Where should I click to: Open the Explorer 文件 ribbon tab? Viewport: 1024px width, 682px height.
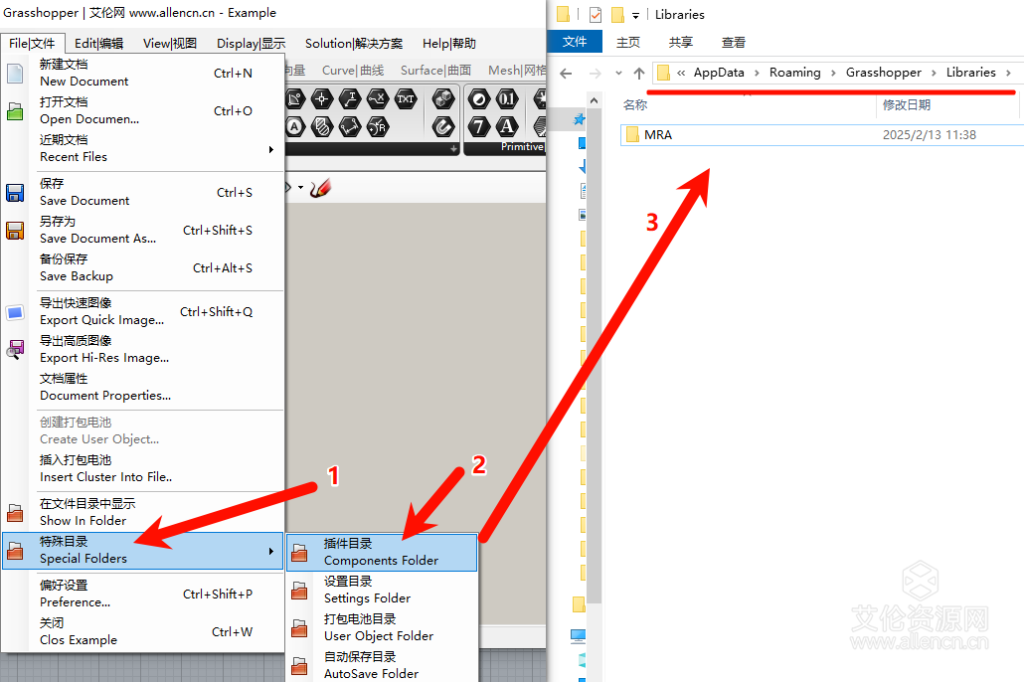click(575, 42)
